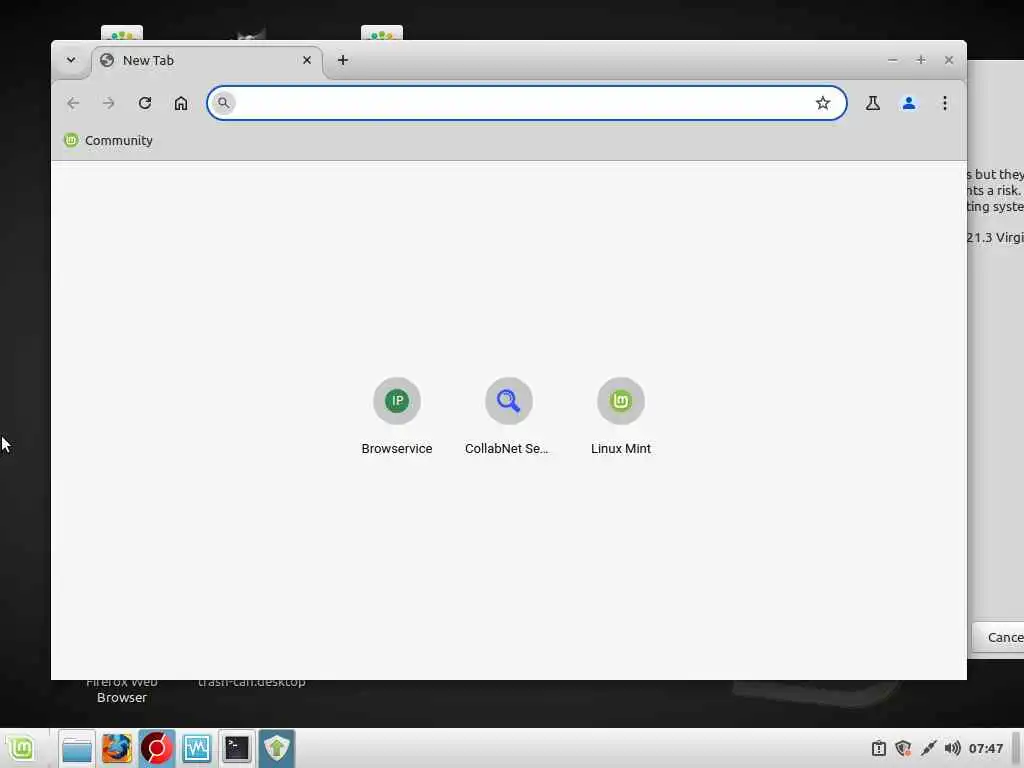Image resolution: width=1024 pixels, height=768 pixels.
Task: Open the Community bookmark
Action: [108, 140]
